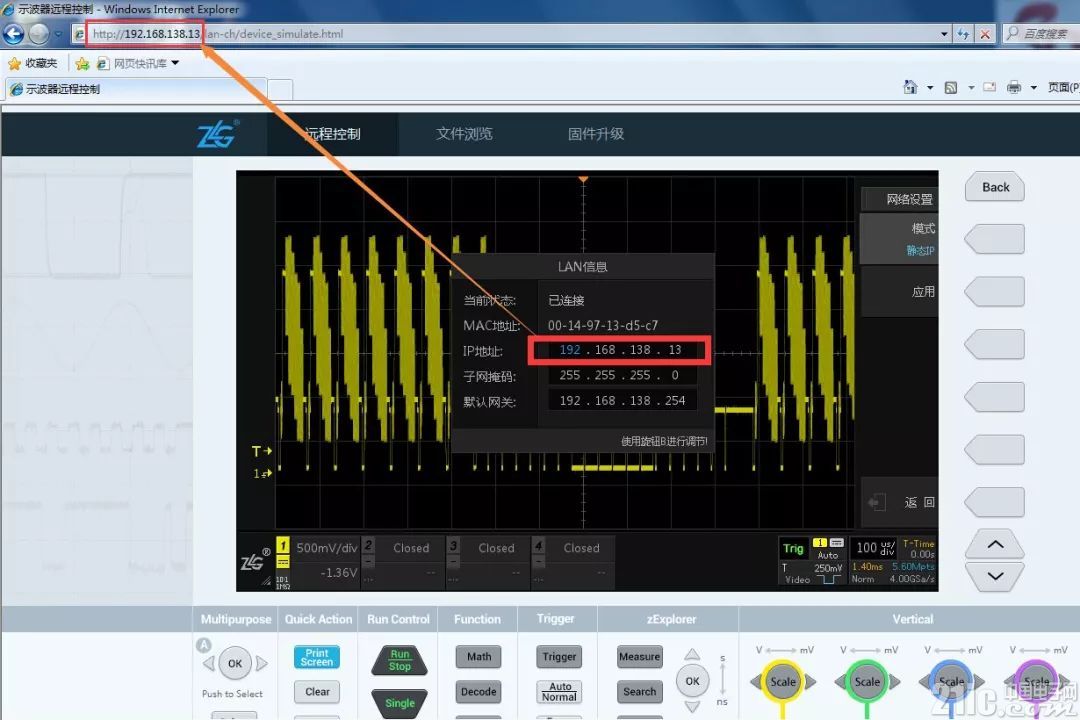Click the yellow channel 1 Scale knob
Screen dimensions: 1080x720
(782, 681)
